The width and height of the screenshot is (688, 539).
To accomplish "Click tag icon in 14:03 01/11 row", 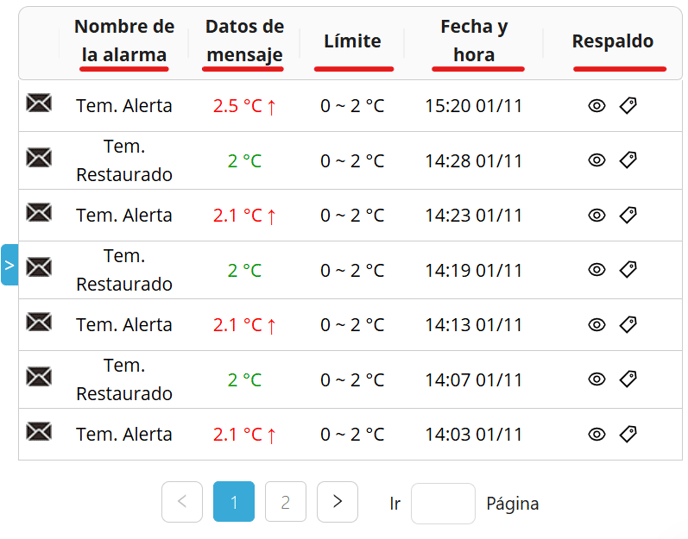I will pyautogui.click(x=628, y=434).
